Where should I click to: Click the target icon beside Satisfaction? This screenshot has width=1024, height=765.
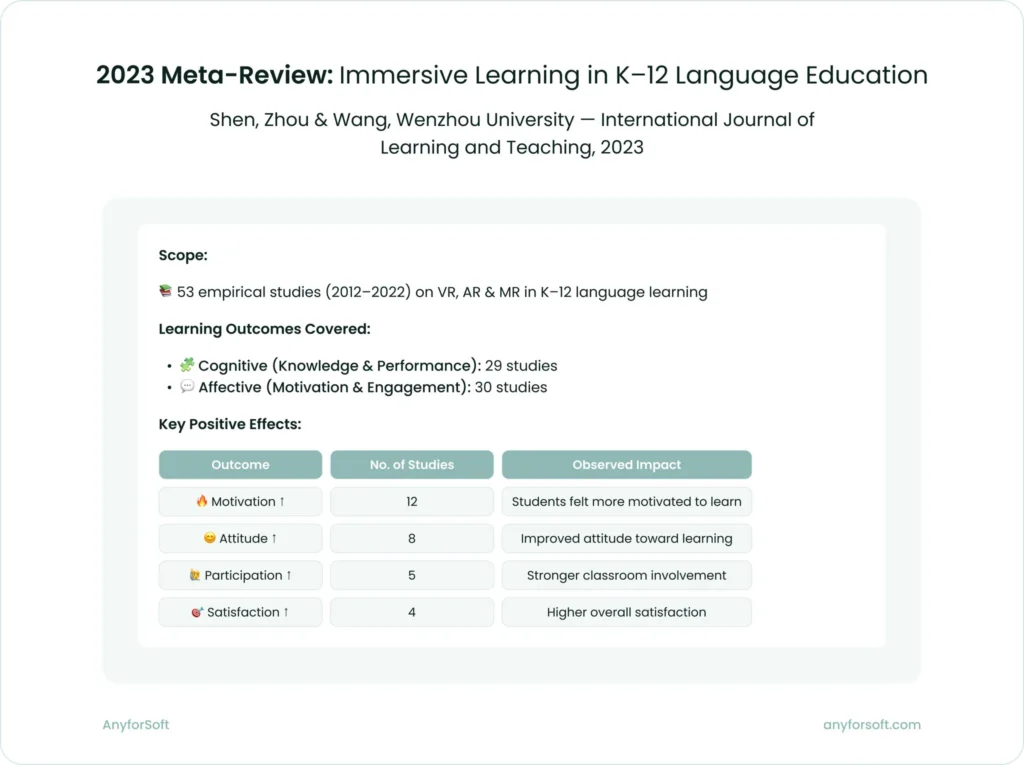[196, 612]
